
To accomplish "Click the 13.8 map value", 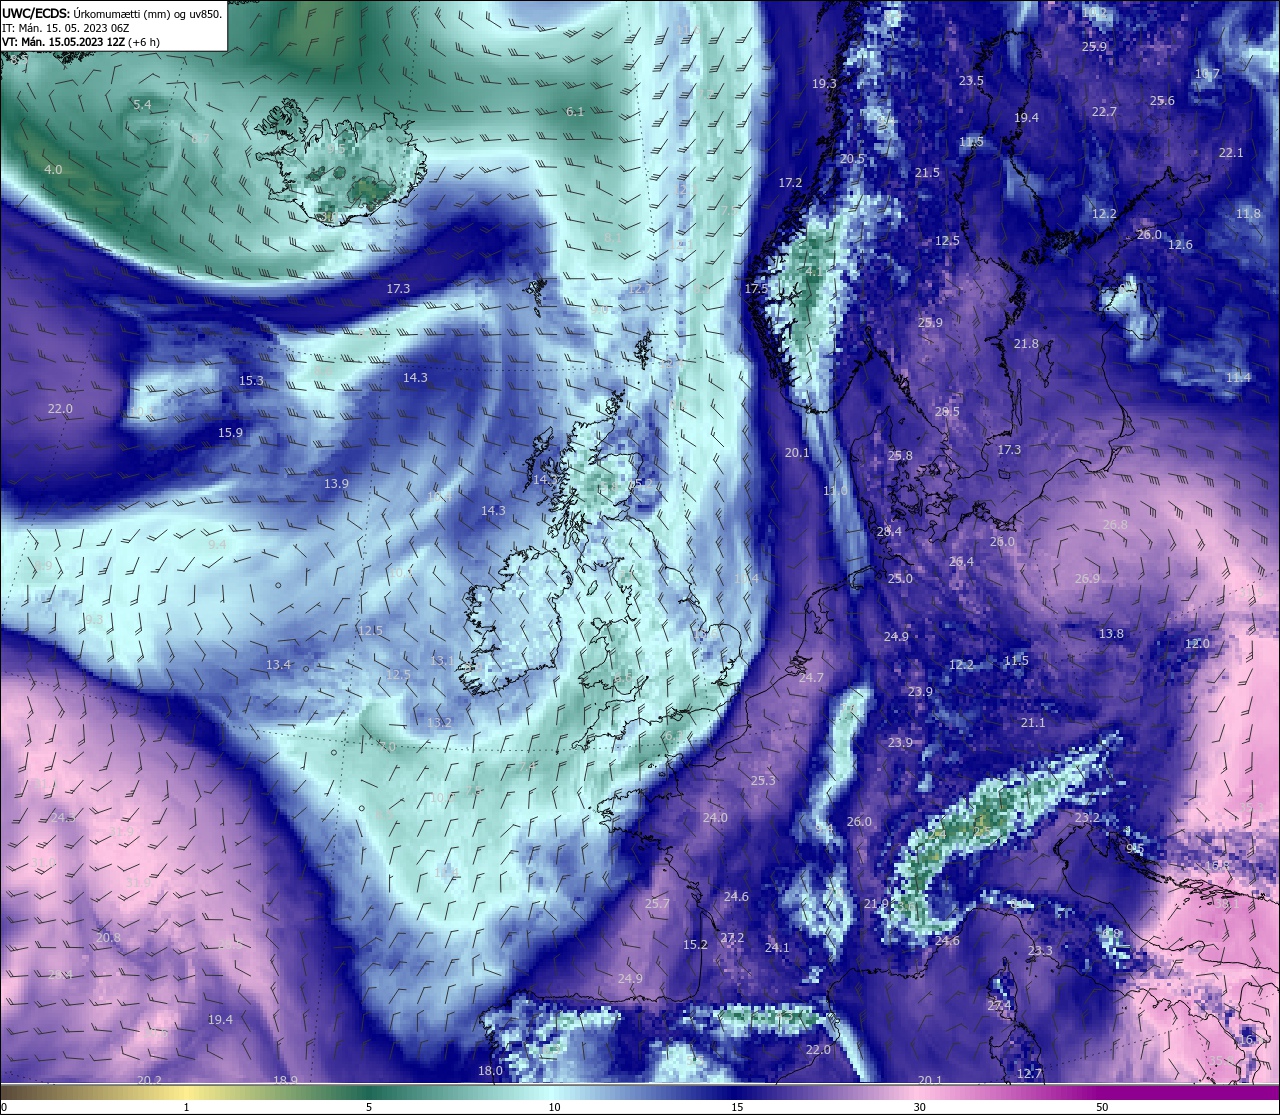I will click(1111, 634).
